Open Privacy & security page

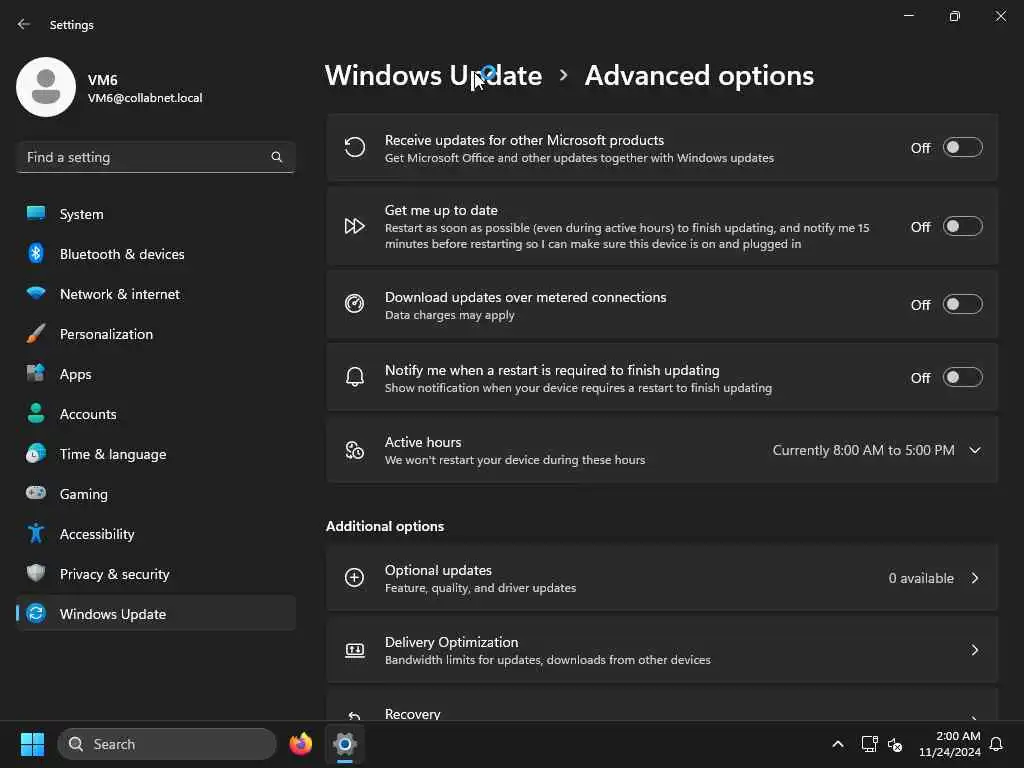click(155, 573)
